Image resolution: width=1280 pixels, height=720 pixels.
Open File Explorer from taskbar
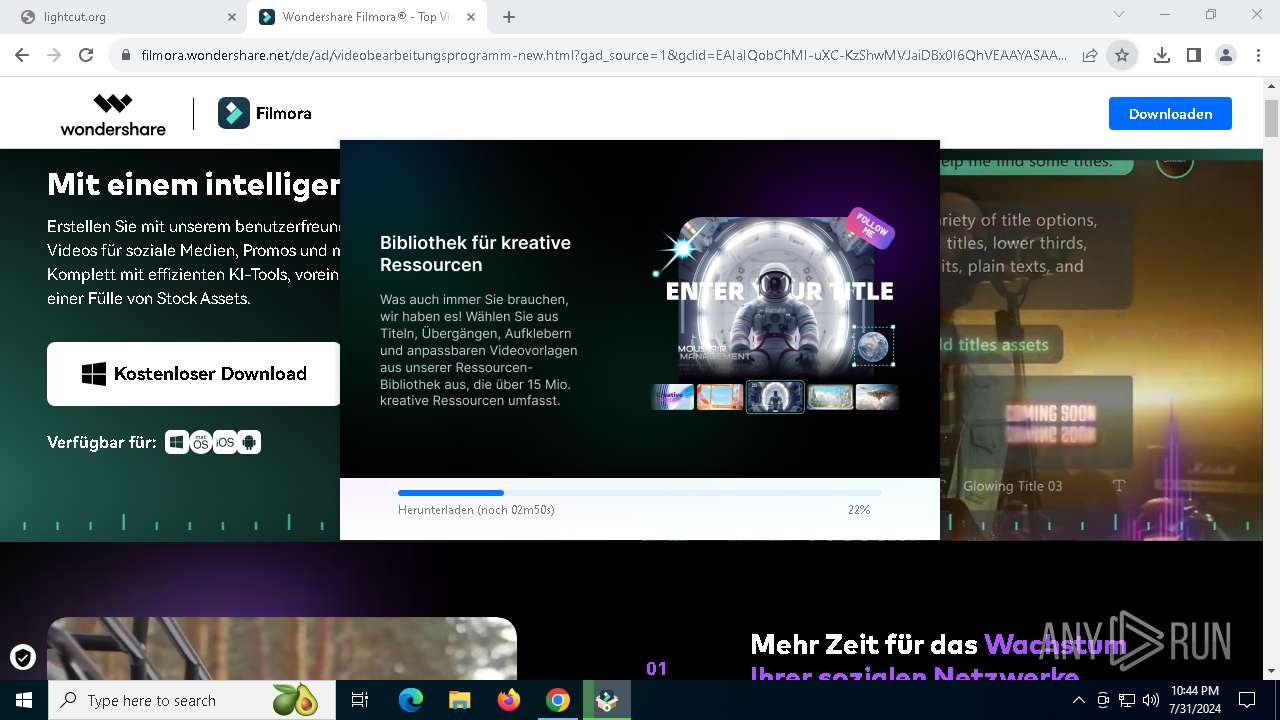pyautogui.click(x=459, y=700)
